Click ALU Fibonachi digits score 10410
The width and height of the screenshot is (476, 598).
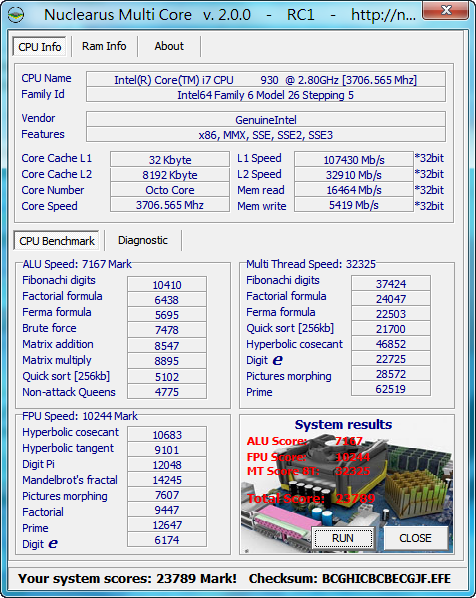(167, 285)
